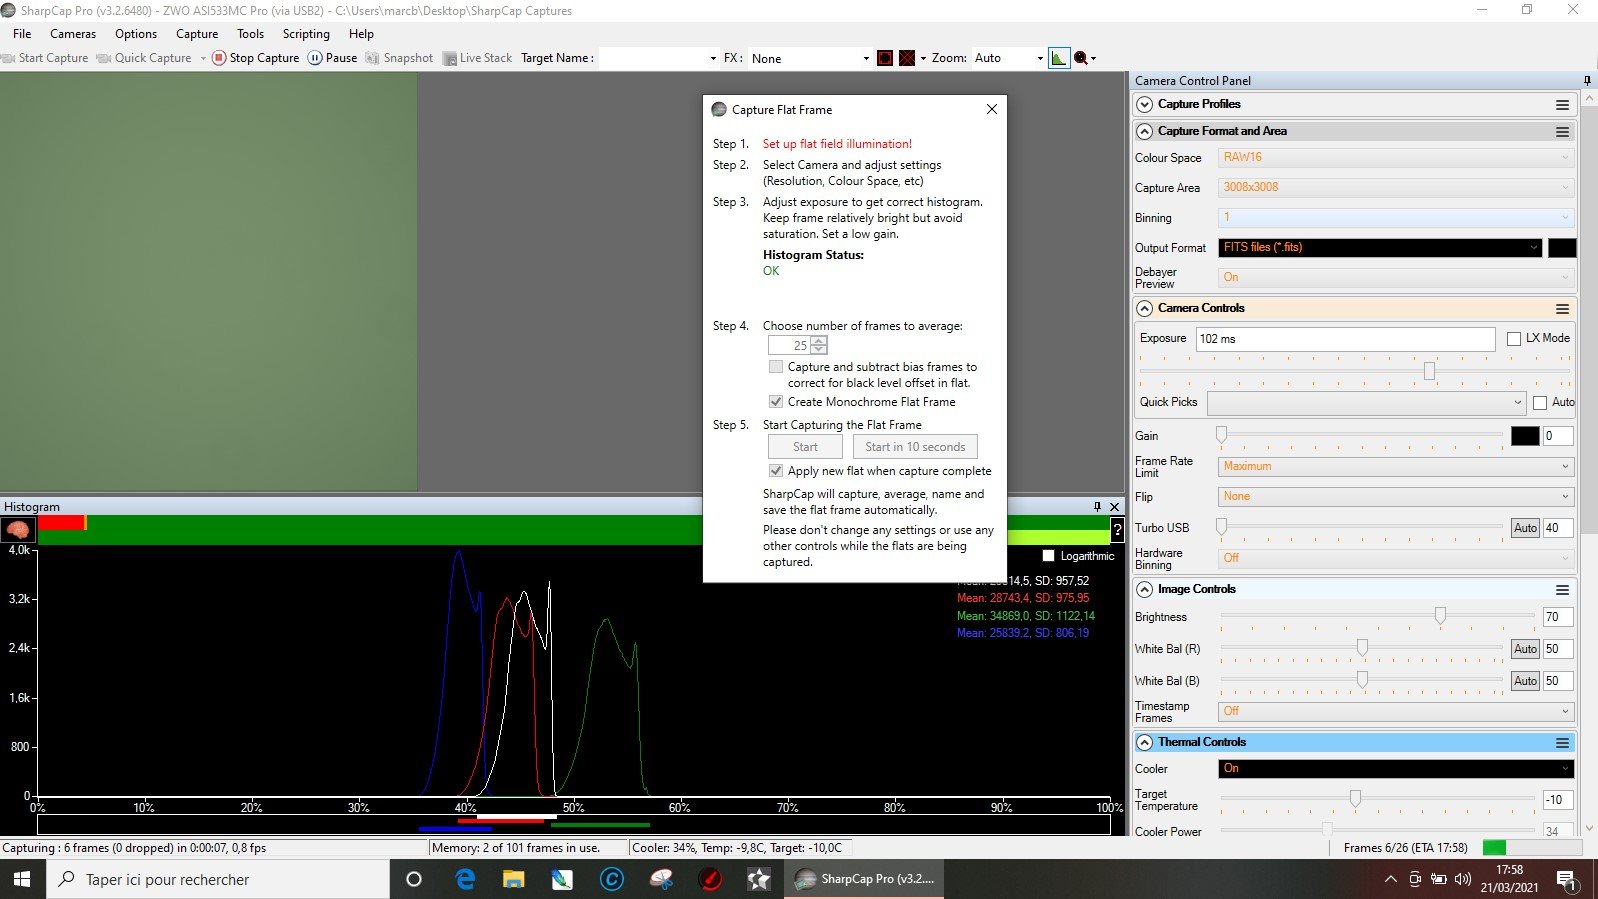Click the Target Name input field
1598x899 pixels.
coord(658,58)
